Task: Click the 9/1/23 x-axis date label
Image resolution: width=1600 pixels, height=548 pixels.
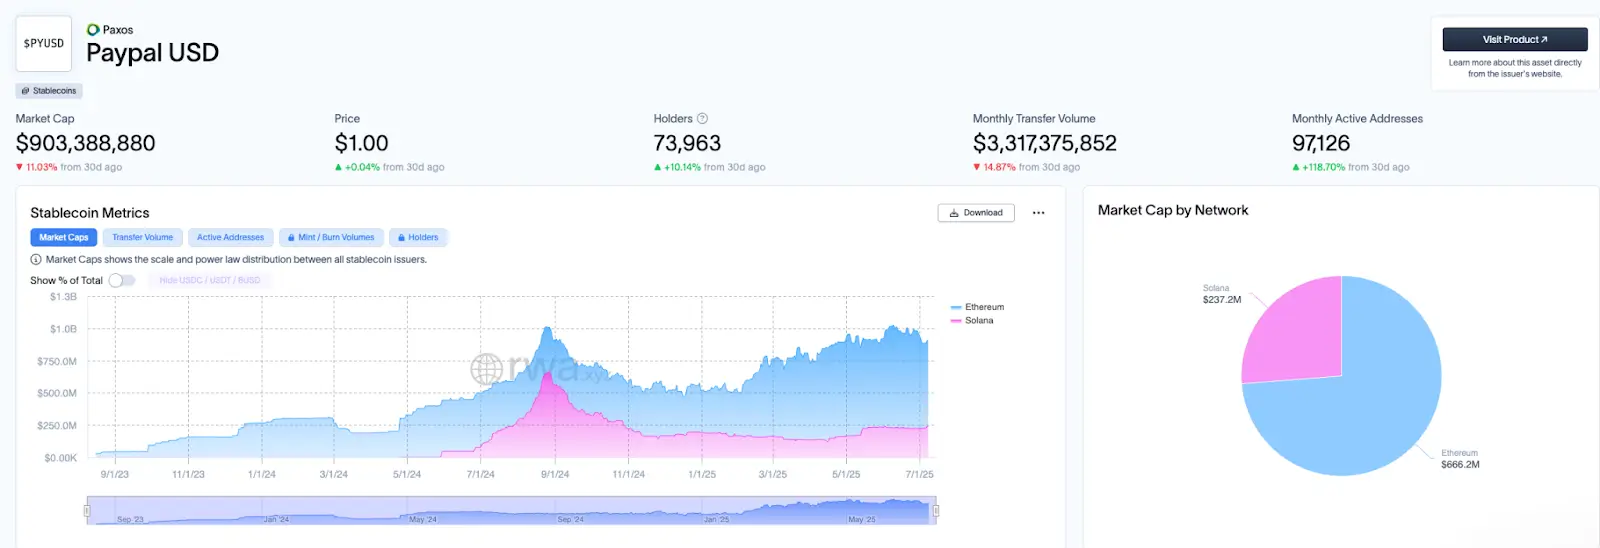Action: [115, 474]
